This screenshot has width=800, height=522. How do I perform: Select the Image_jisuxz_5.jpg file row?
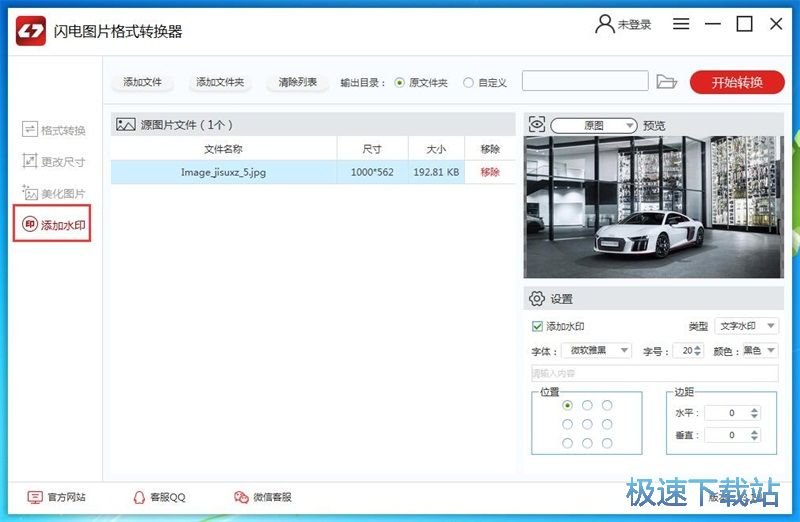click(313, 172)
